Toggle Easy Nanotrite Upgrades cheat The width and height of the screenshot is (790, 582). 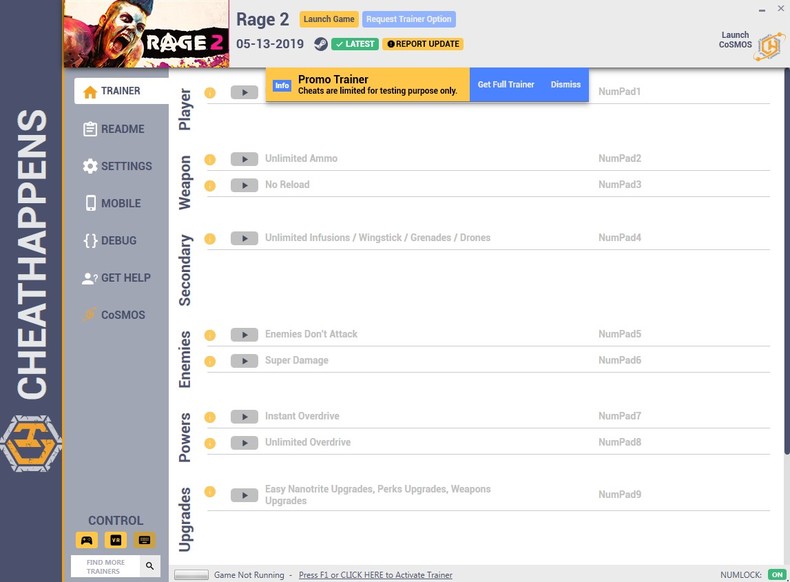click(244, 495)
